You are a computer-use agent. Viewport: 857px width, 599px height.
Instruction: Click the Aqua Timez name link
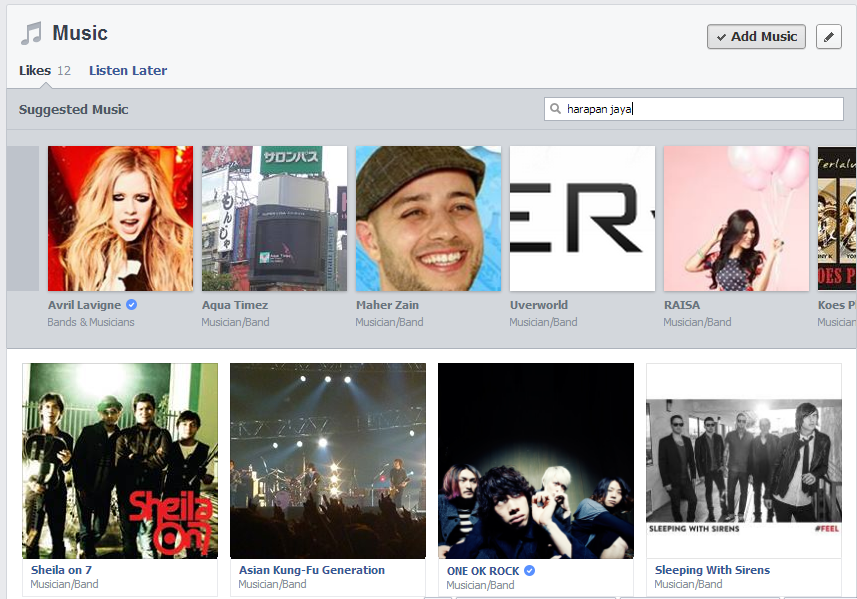(x=235, y=305)
